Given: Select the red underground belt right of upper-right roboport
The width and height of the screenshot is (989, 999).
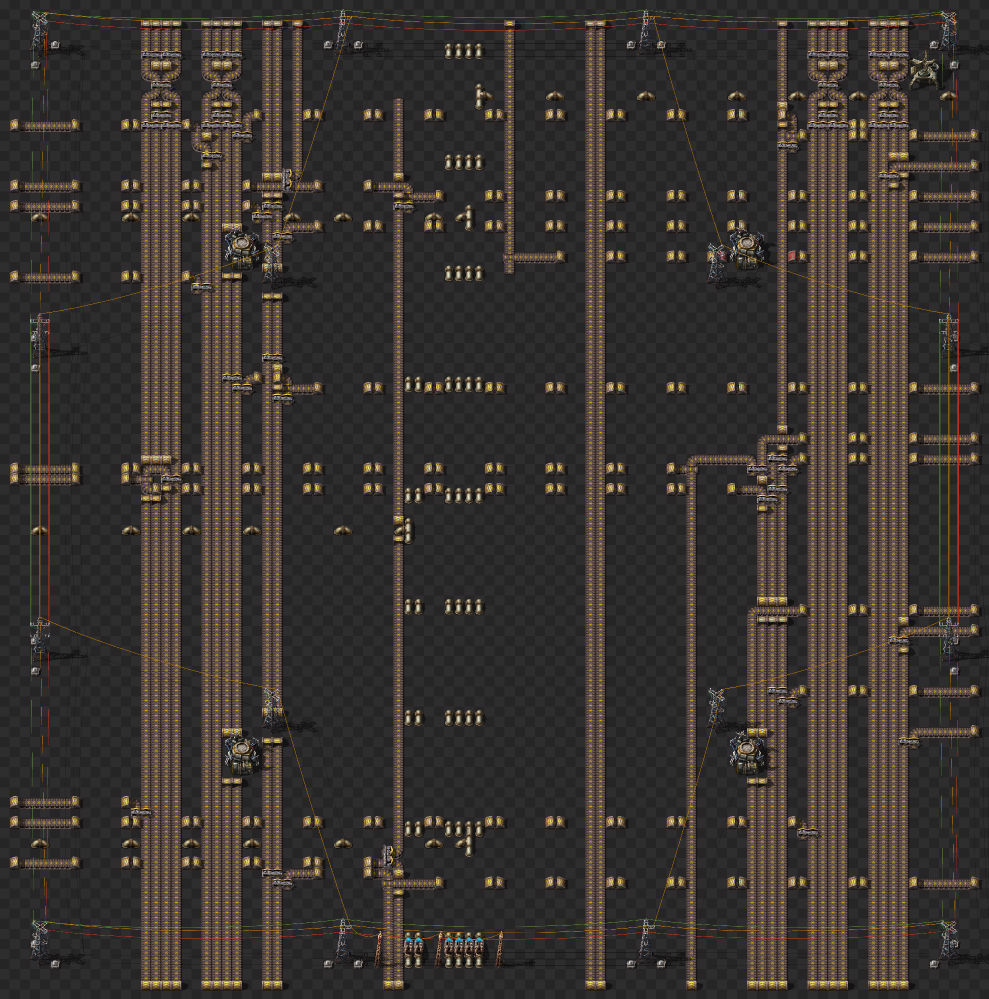Looking at the screenshot, I should (x=792, y=256).
